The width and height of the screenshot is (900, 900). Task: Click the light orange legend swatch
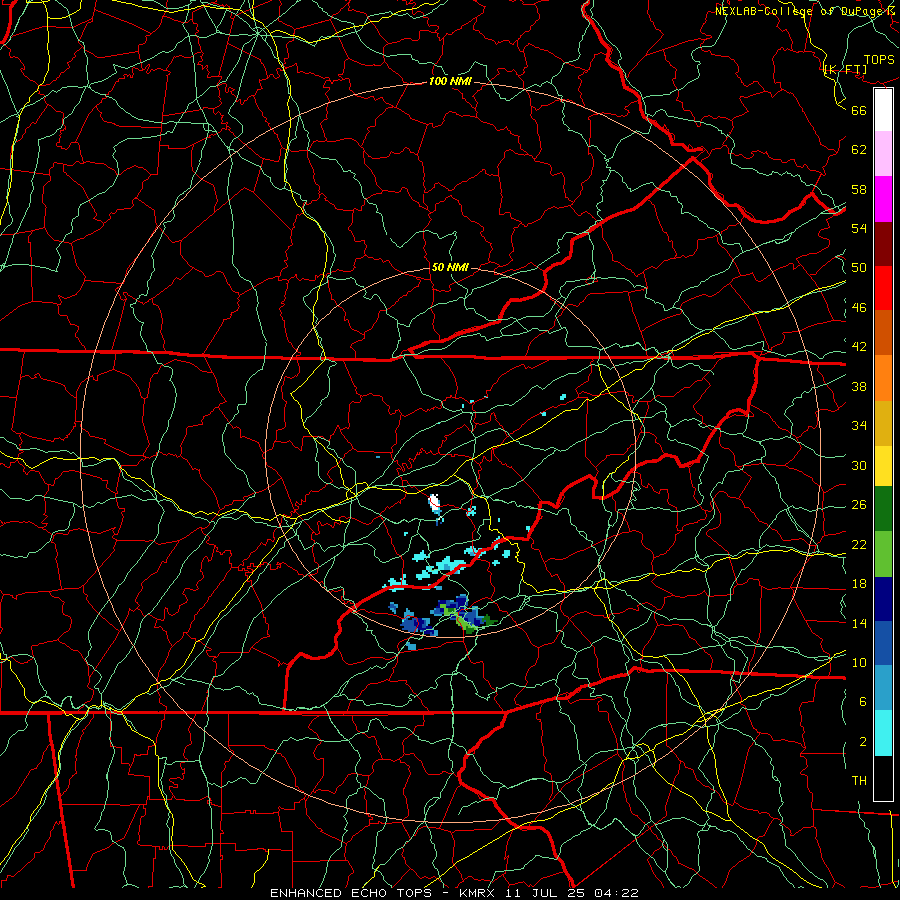click(883, 377)
